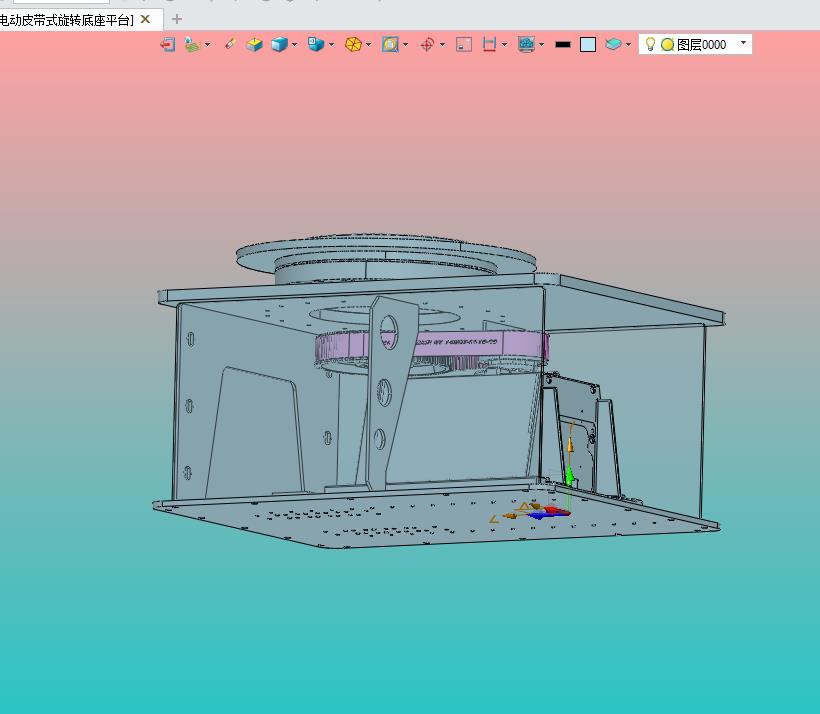
Task: Click the blue shaded cube display icon
Action: [x=279, y=44]
